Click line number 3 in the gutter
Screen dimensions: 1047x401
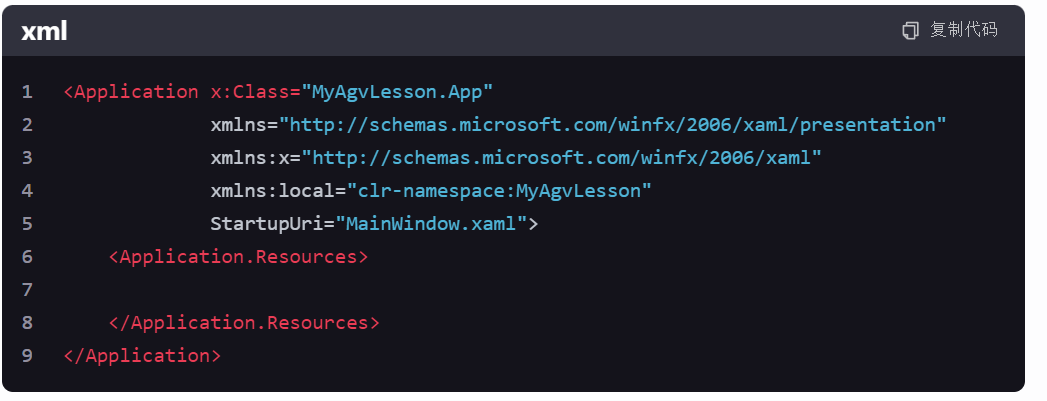(x=27, y=158)
